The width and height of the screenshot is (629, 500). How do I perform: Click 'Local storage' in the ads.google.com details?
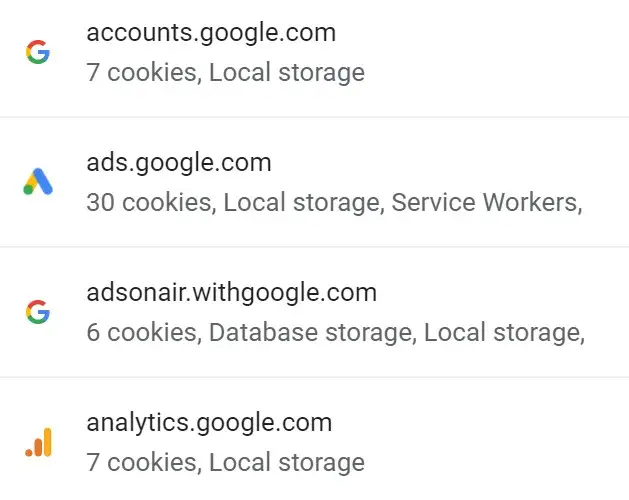pos(301,202)
